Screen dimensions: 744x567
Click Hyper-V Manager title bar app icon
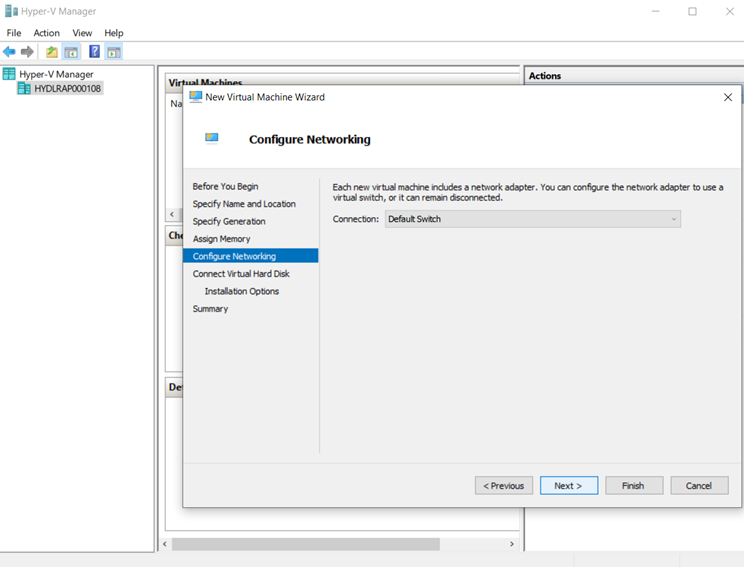tap(11, 11)
